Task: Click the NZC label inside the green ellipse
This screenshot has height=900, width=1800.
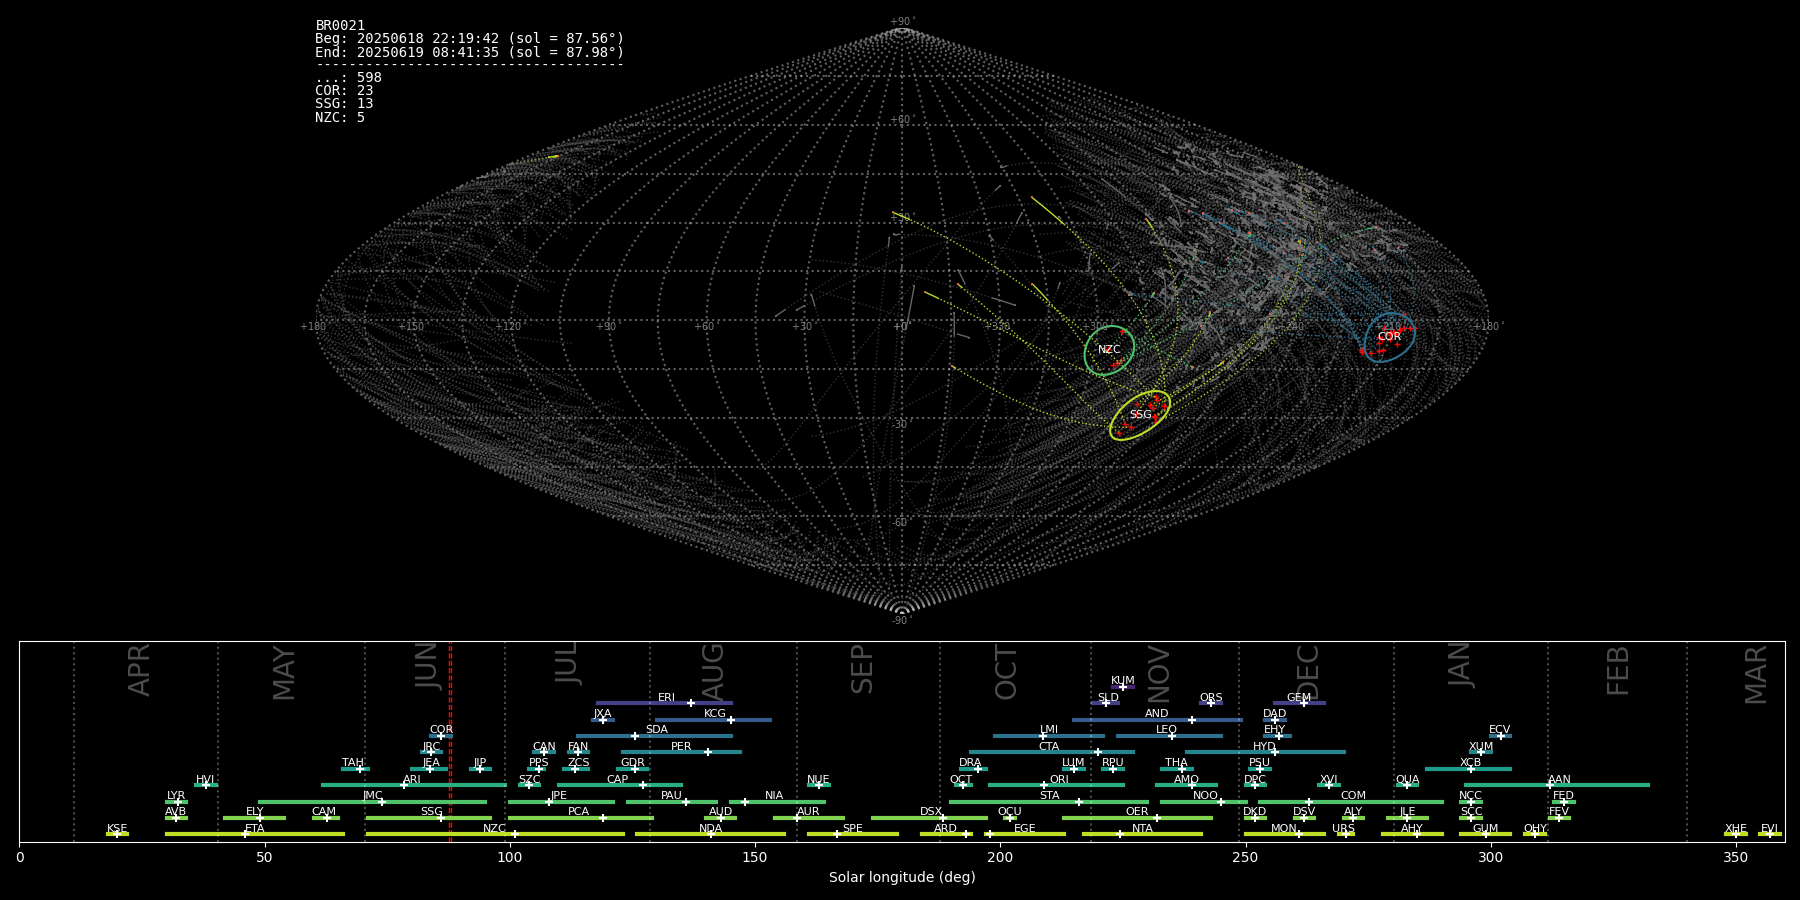Action: pyautogui.click(x=1109, y=349)
